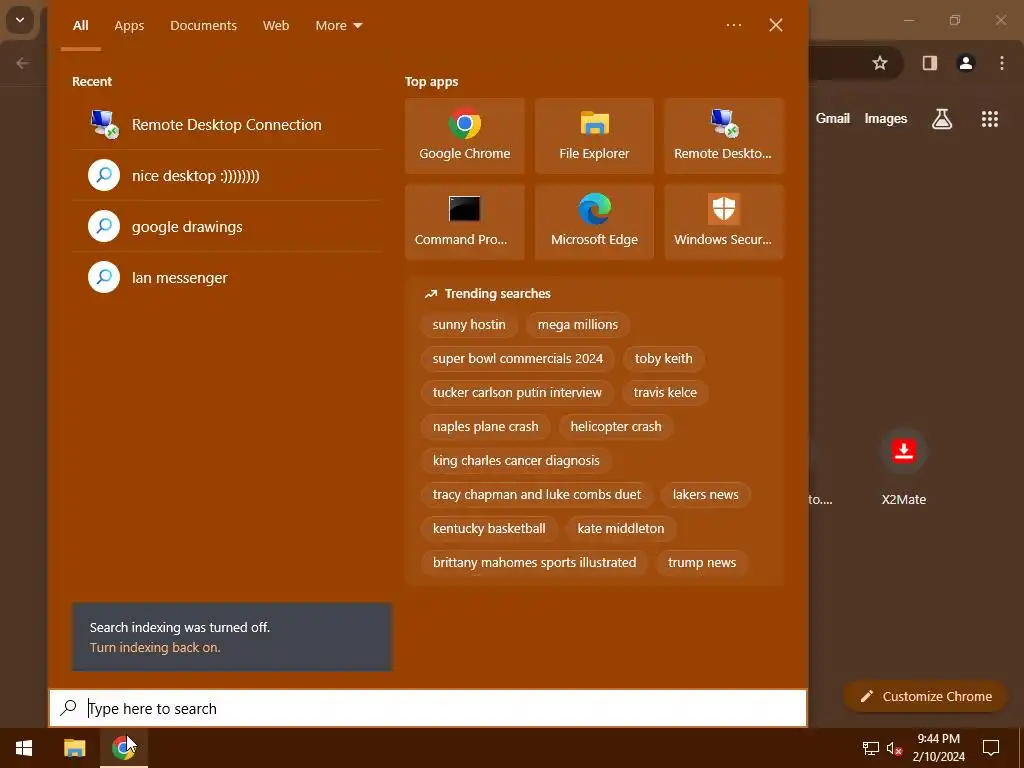Switch to the Web tab
The image size is (1024, 768).
276,25
